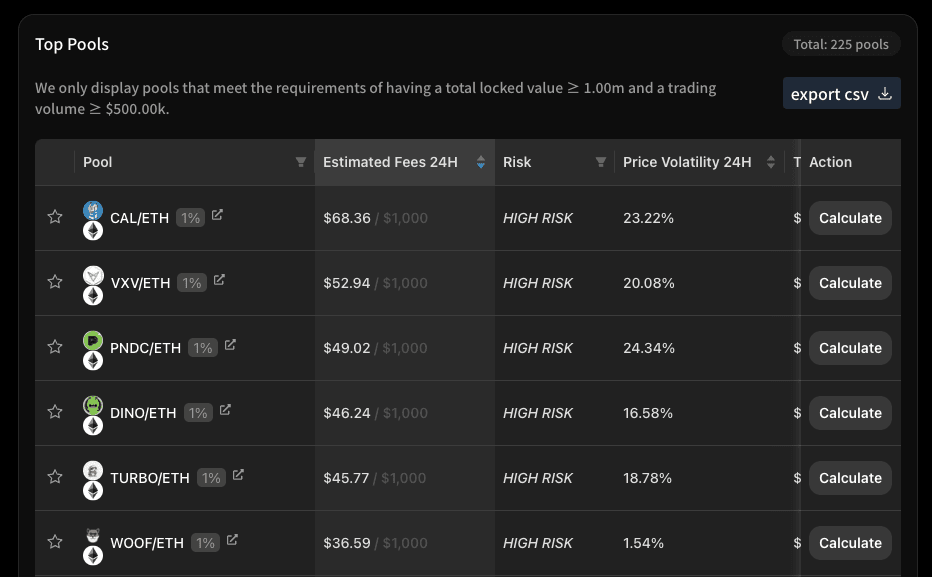
Task: Click the Action column header
Action: pos(830,162)
